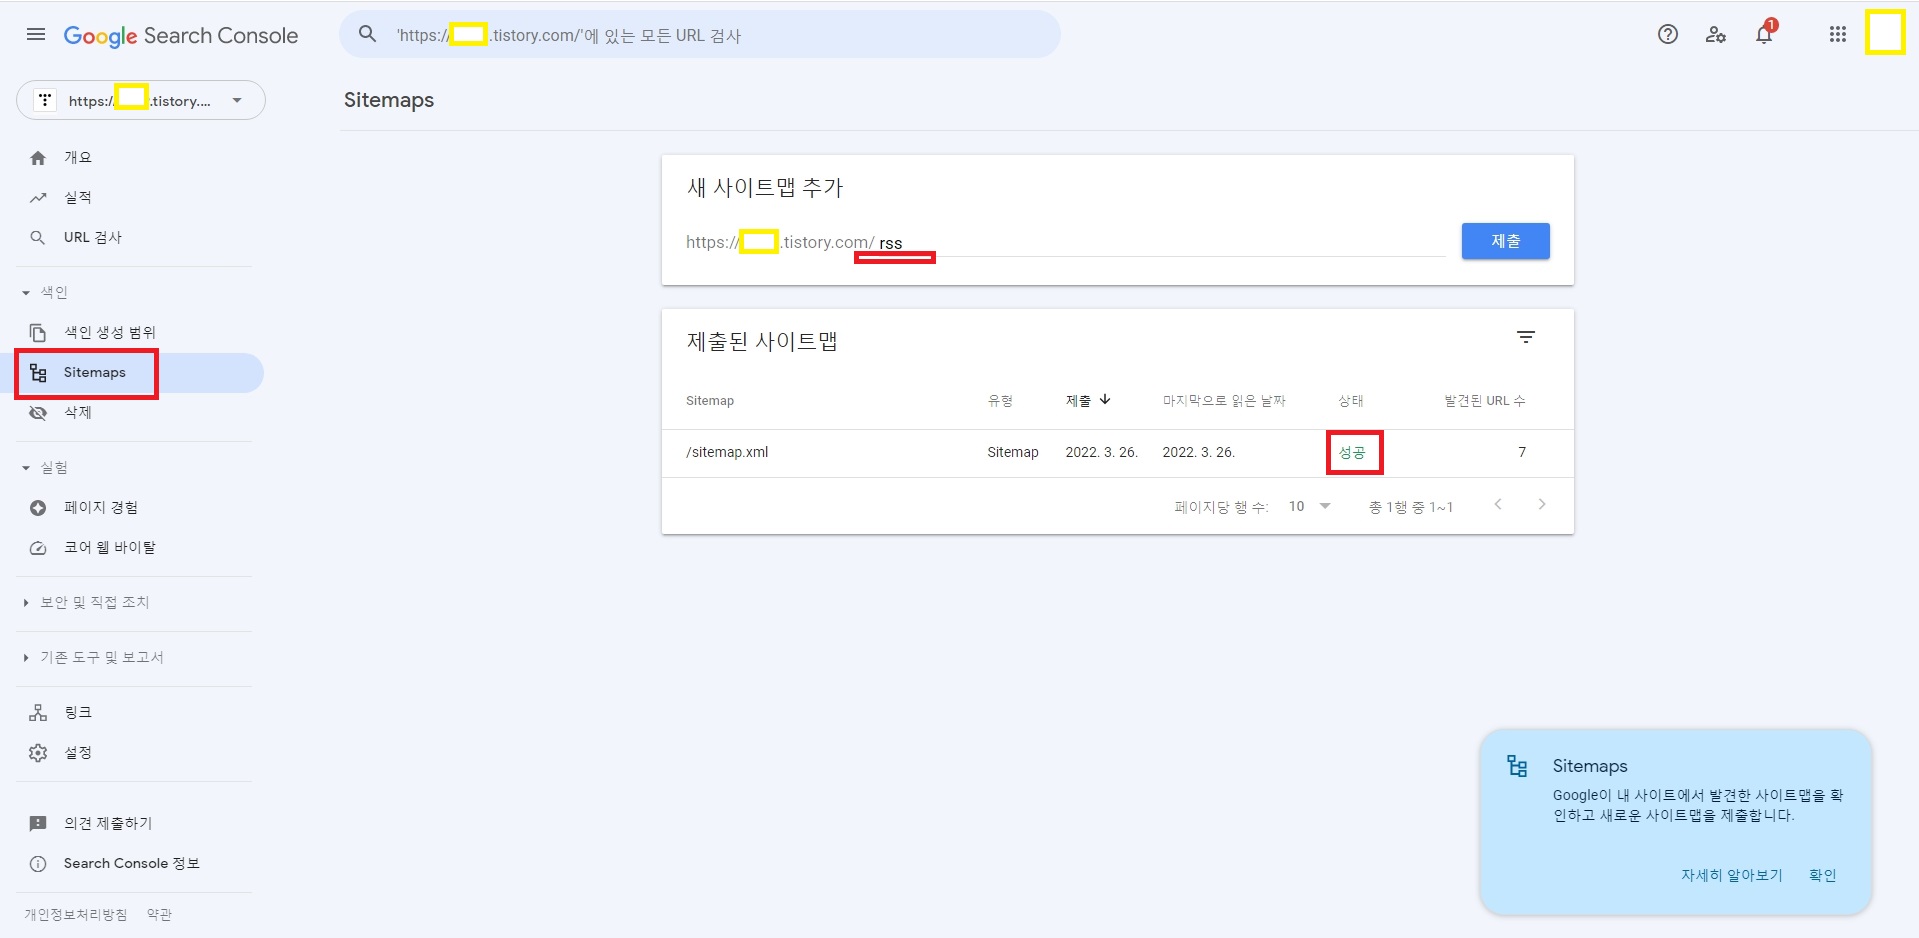Click the 발견된 URL 수 column header

[1485, 401]
